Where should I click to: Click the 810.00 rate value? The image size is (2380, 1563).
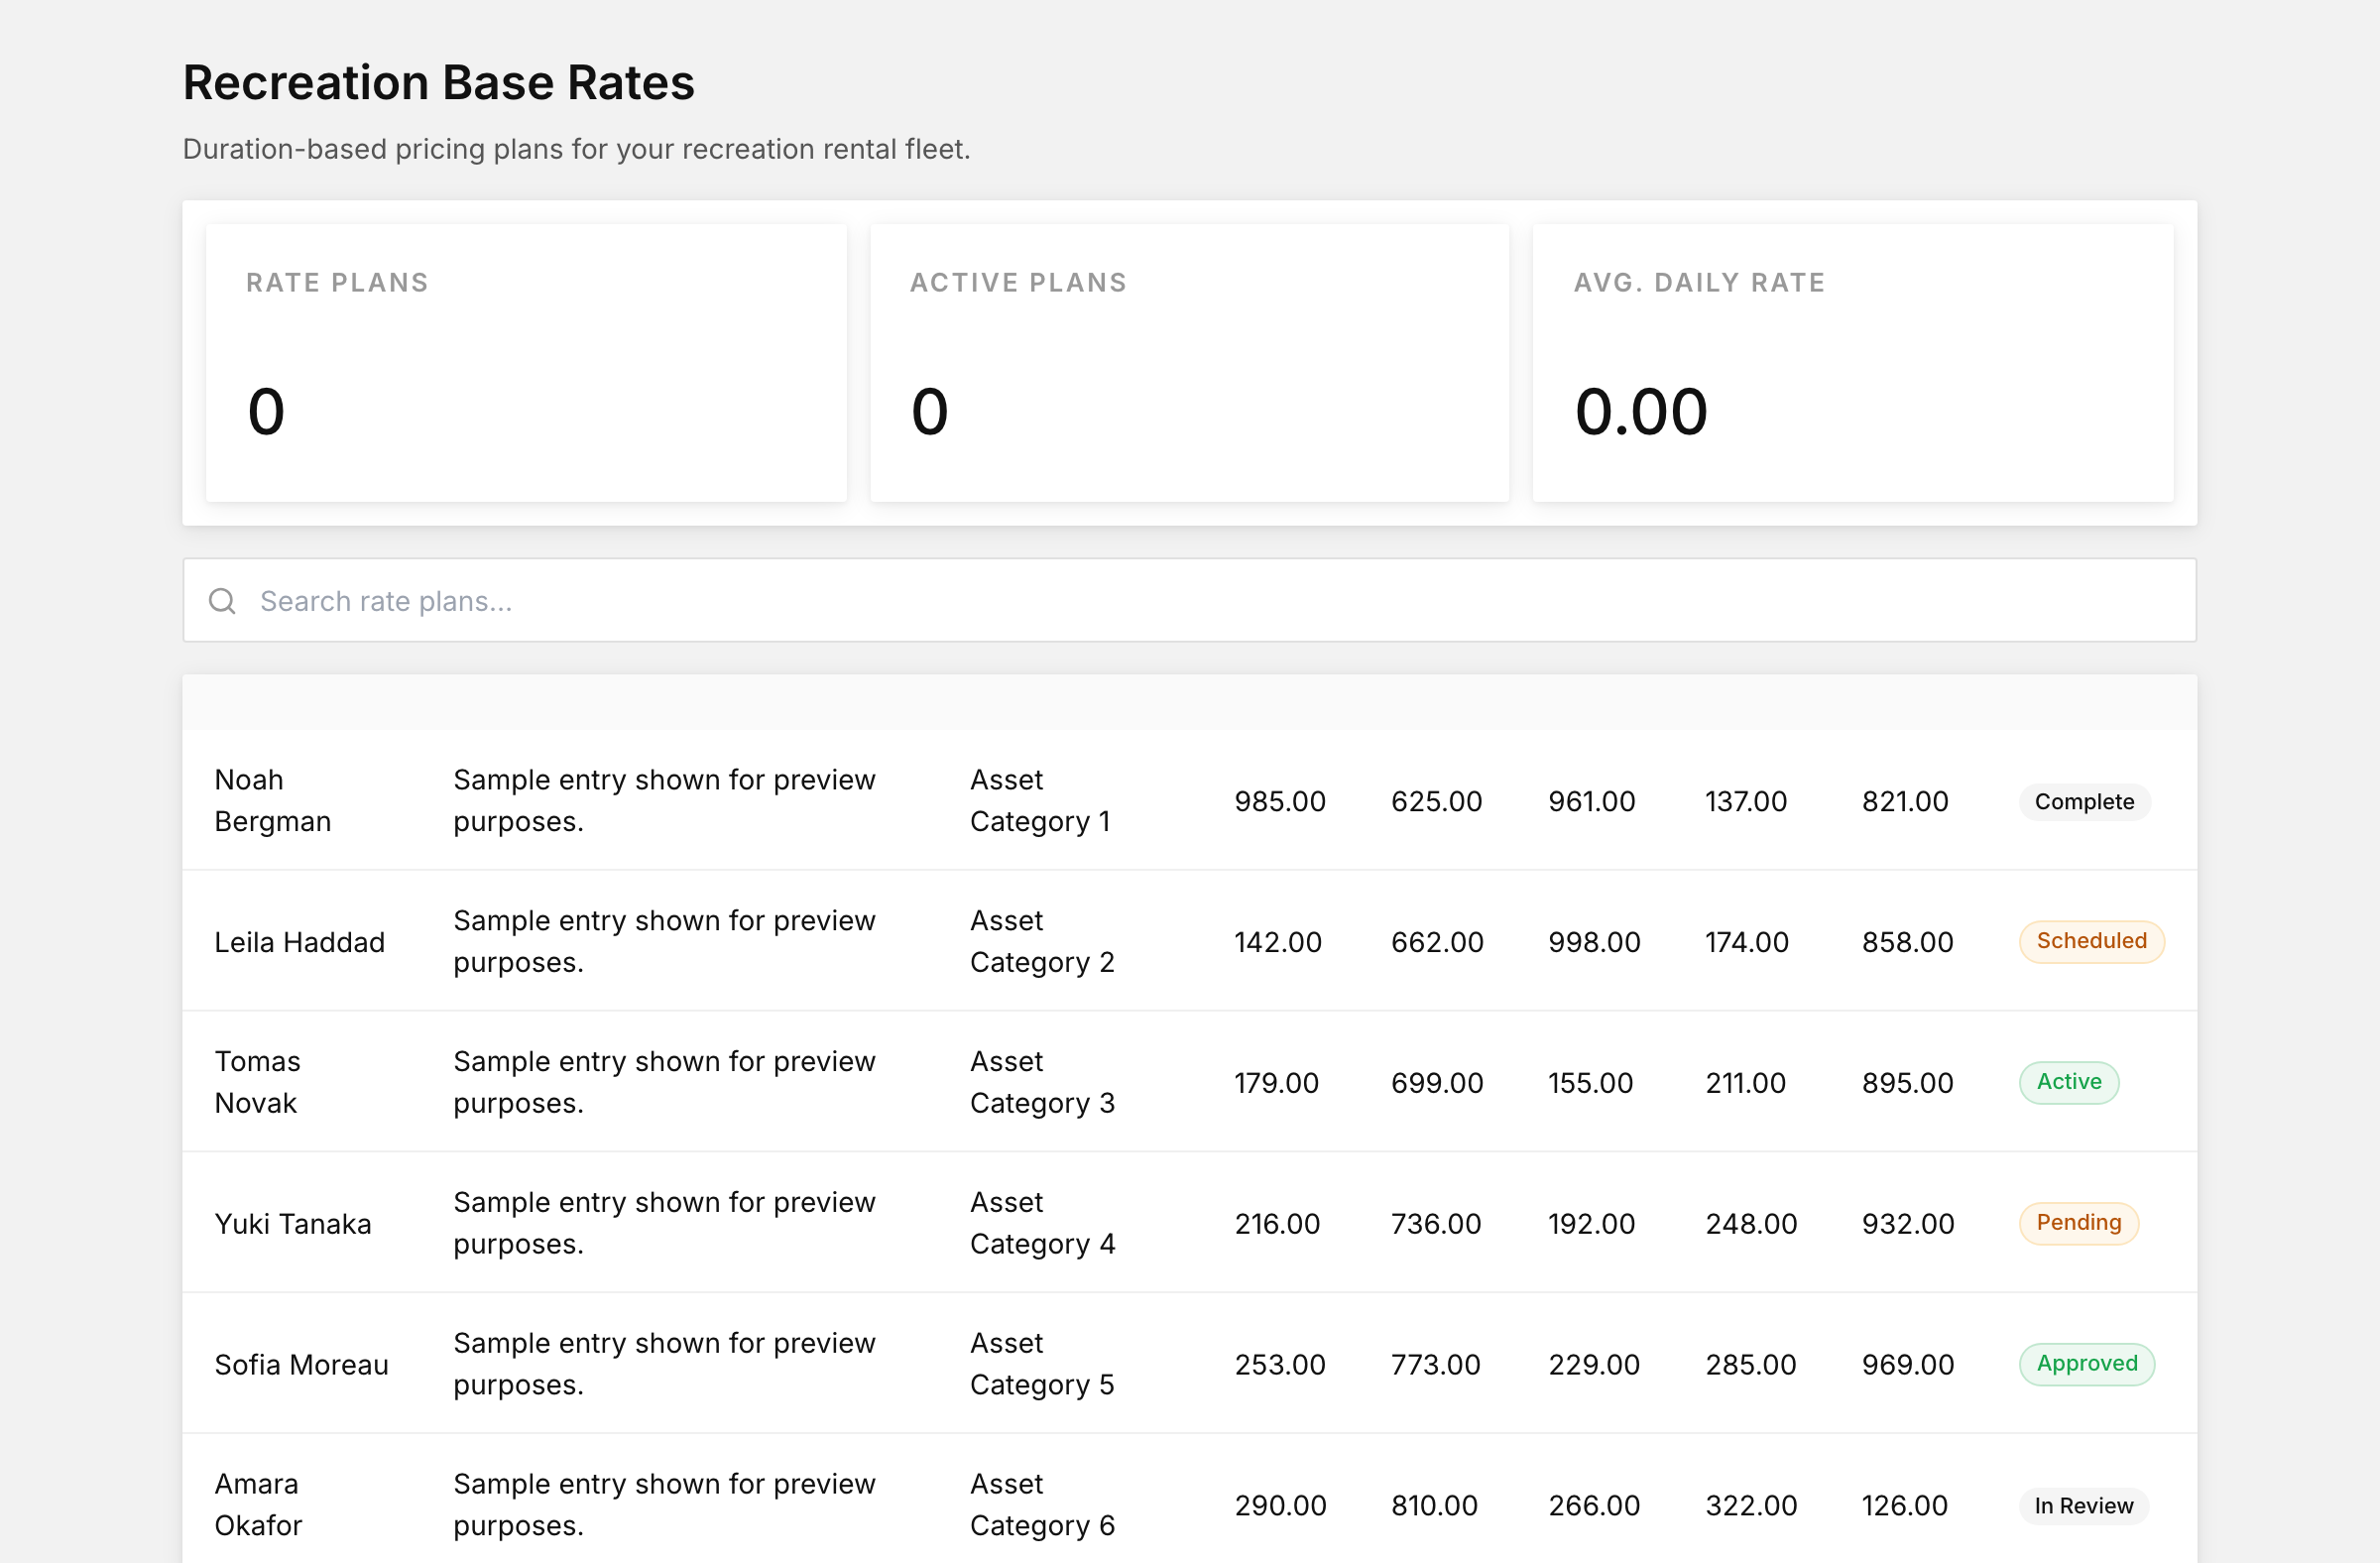pos(1434,1506)
